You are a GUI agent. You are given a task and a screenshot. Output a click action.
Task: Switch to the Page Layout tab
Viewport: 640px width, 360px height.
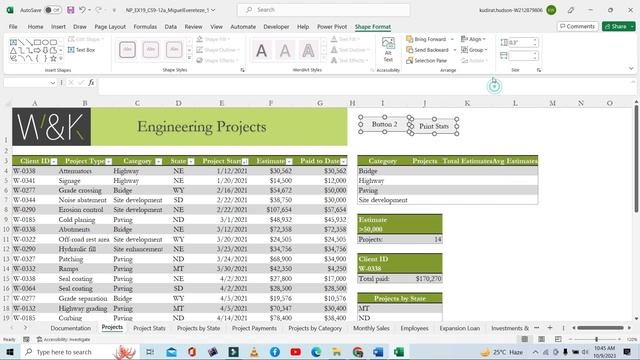click(110, 27)
